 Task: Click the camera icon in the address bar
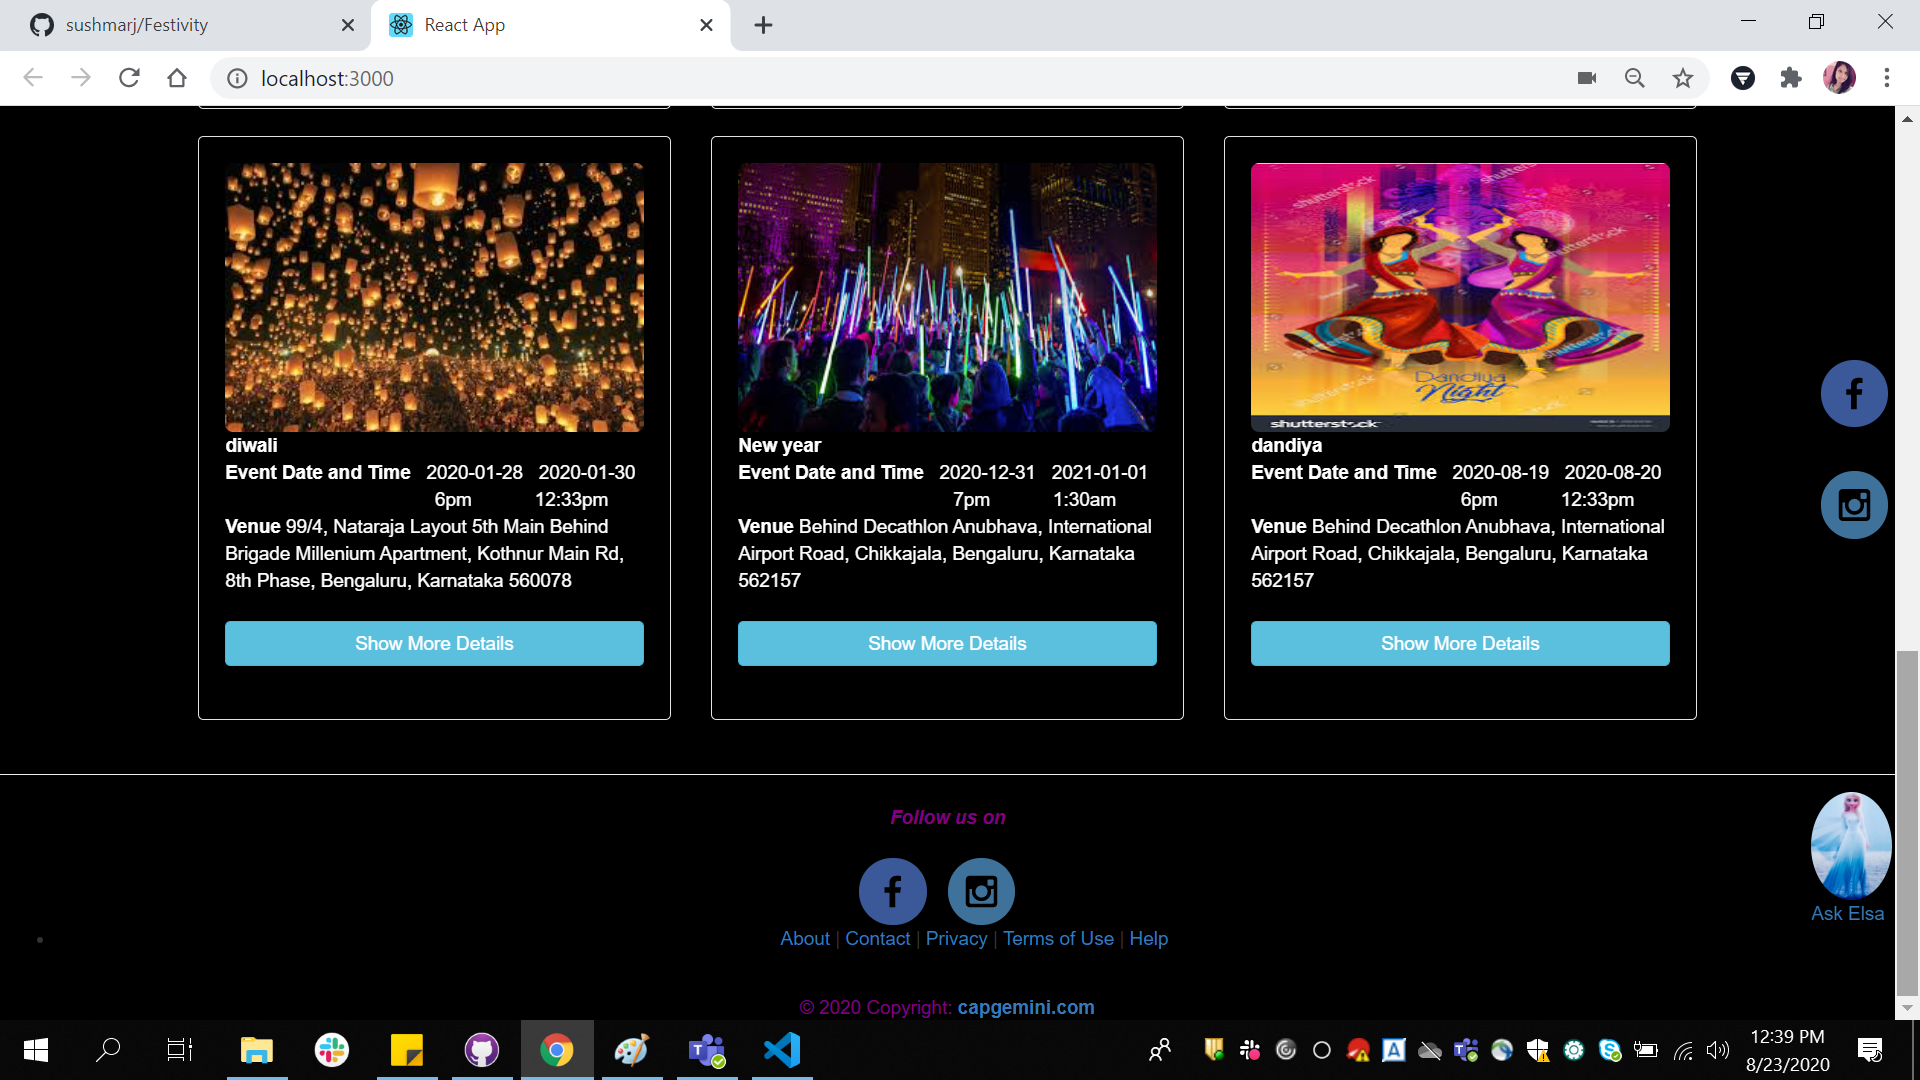tap(1586, 78)
